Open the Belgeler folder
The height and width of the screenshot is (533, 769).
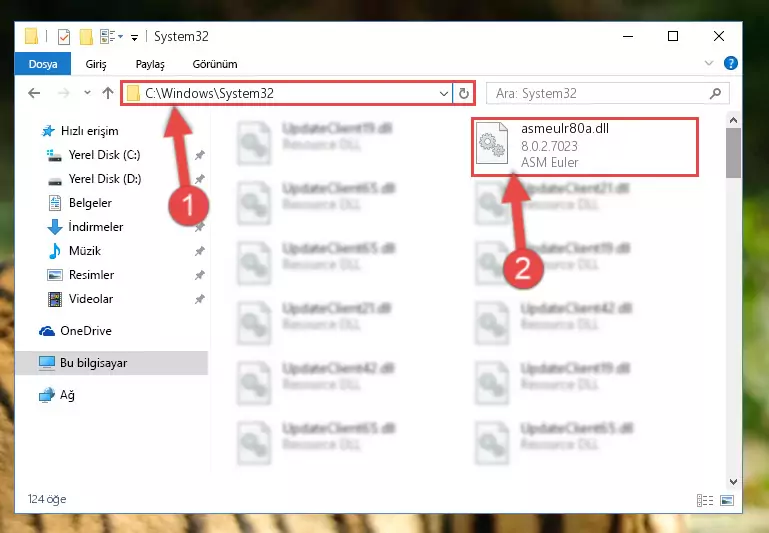(90, 203)
